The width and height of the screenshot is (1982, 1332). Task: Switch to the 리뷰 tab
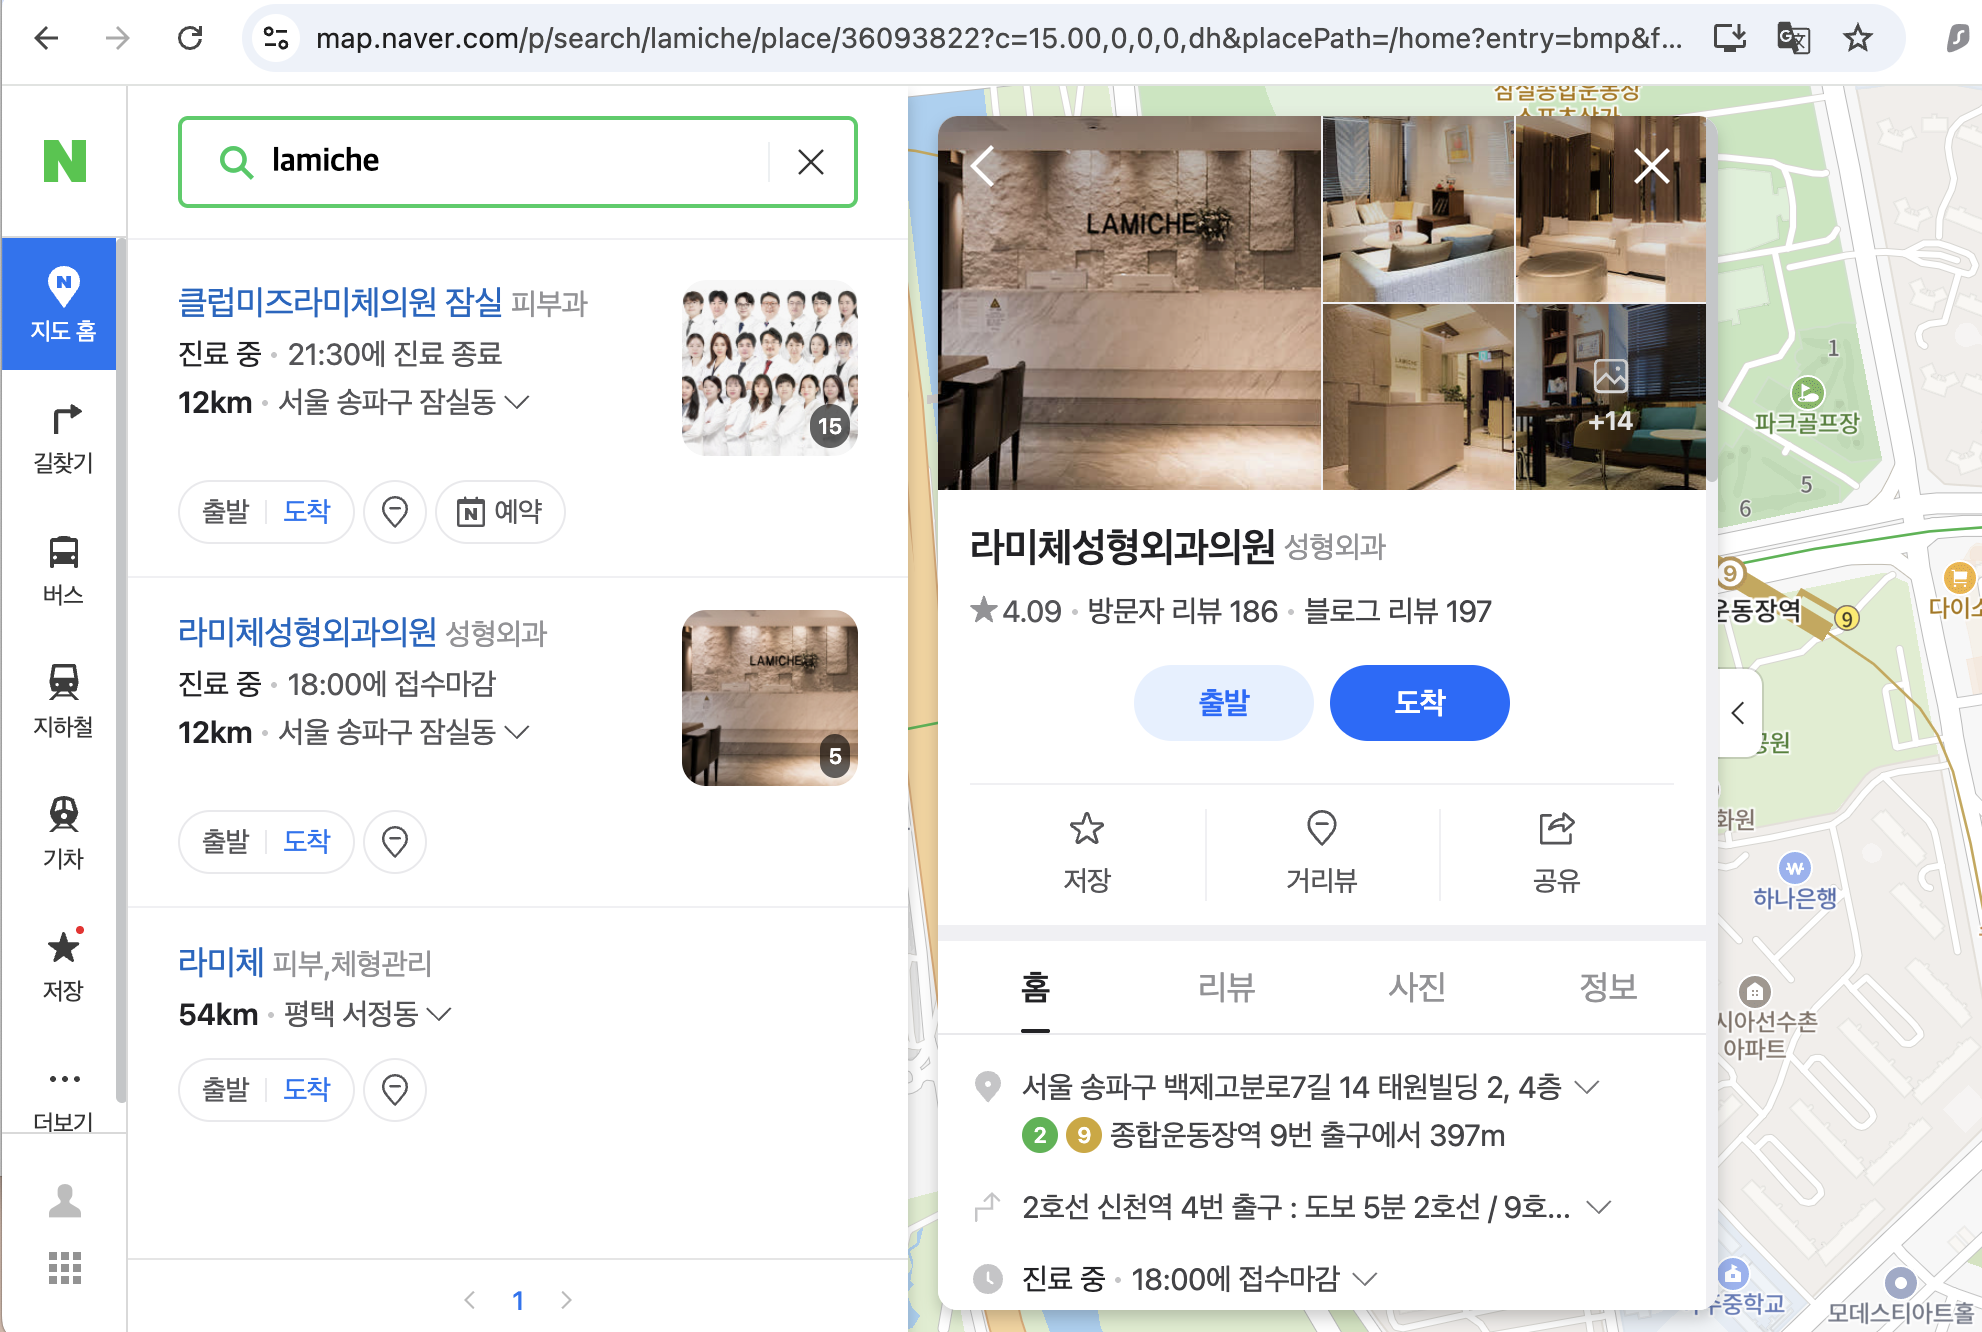coord(1226,988)
